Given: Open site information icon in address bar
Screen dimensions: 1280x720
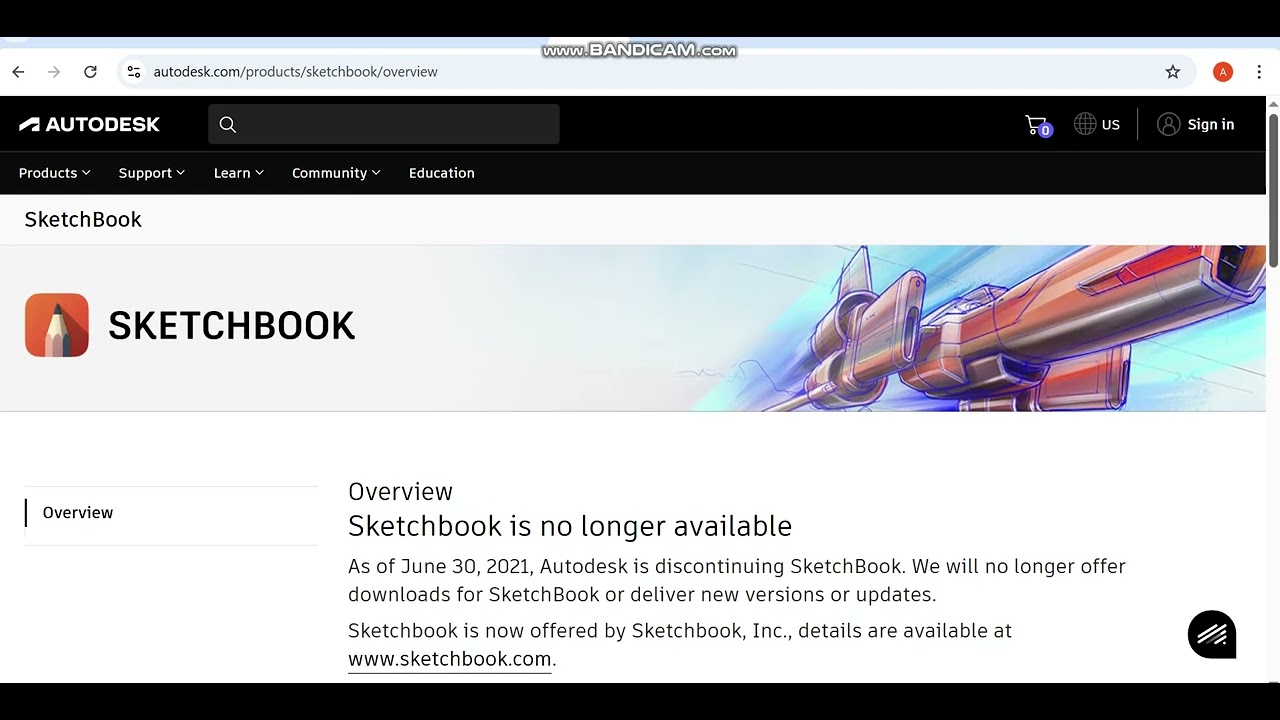Looking at the screenshot, I should [134, 72].
